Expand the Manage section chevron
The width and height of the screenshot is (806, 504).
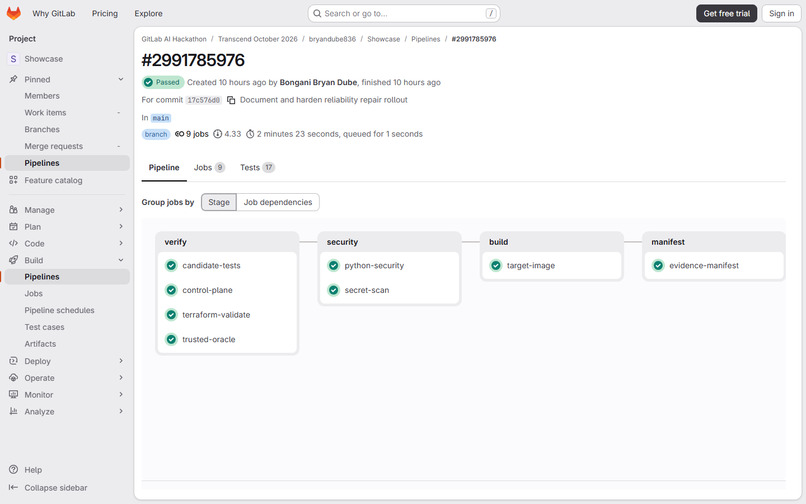(121, 210)
